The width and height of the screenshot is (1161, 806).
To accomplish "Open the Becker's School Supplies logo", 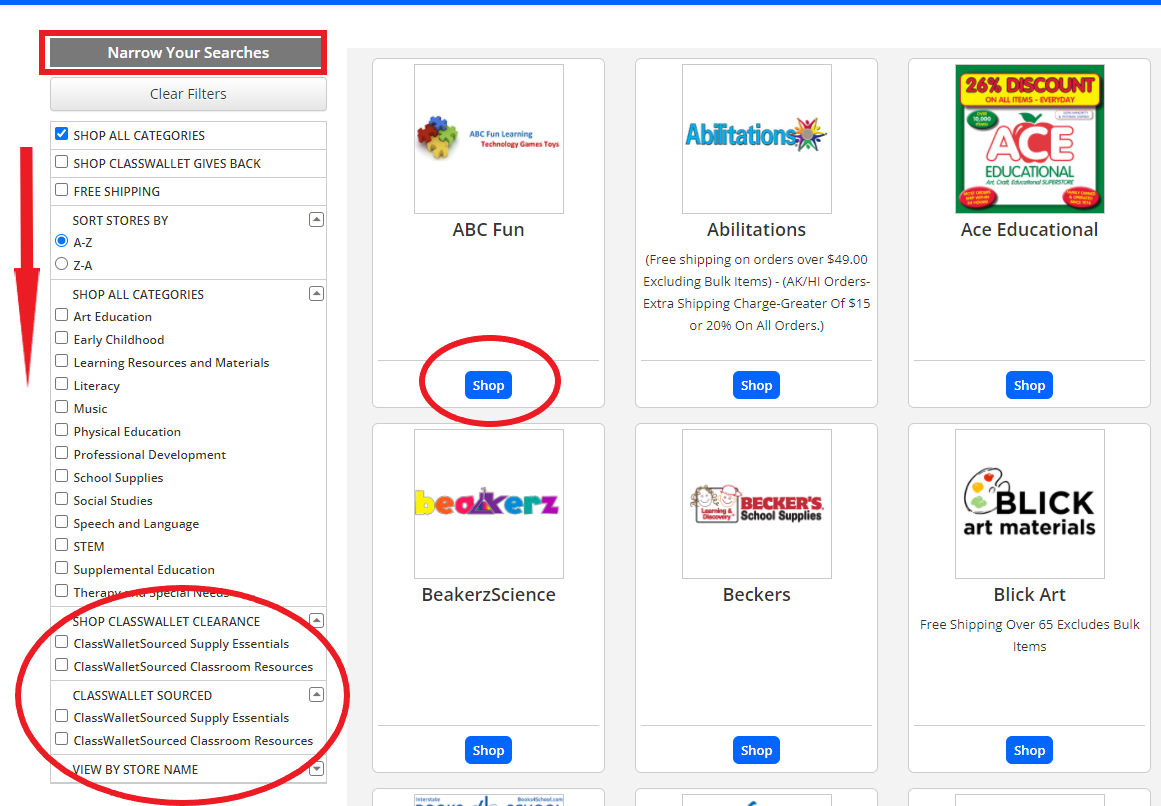I will [757, 504].
